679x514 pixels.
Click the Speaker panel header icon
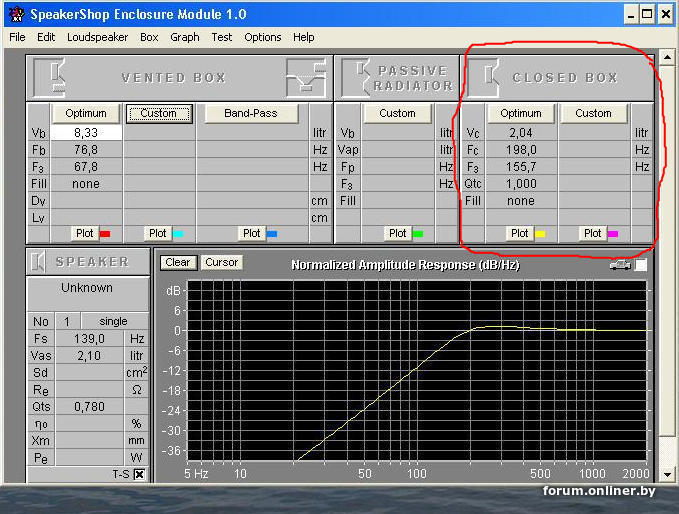pyautogui.click(x=39, y=261)
